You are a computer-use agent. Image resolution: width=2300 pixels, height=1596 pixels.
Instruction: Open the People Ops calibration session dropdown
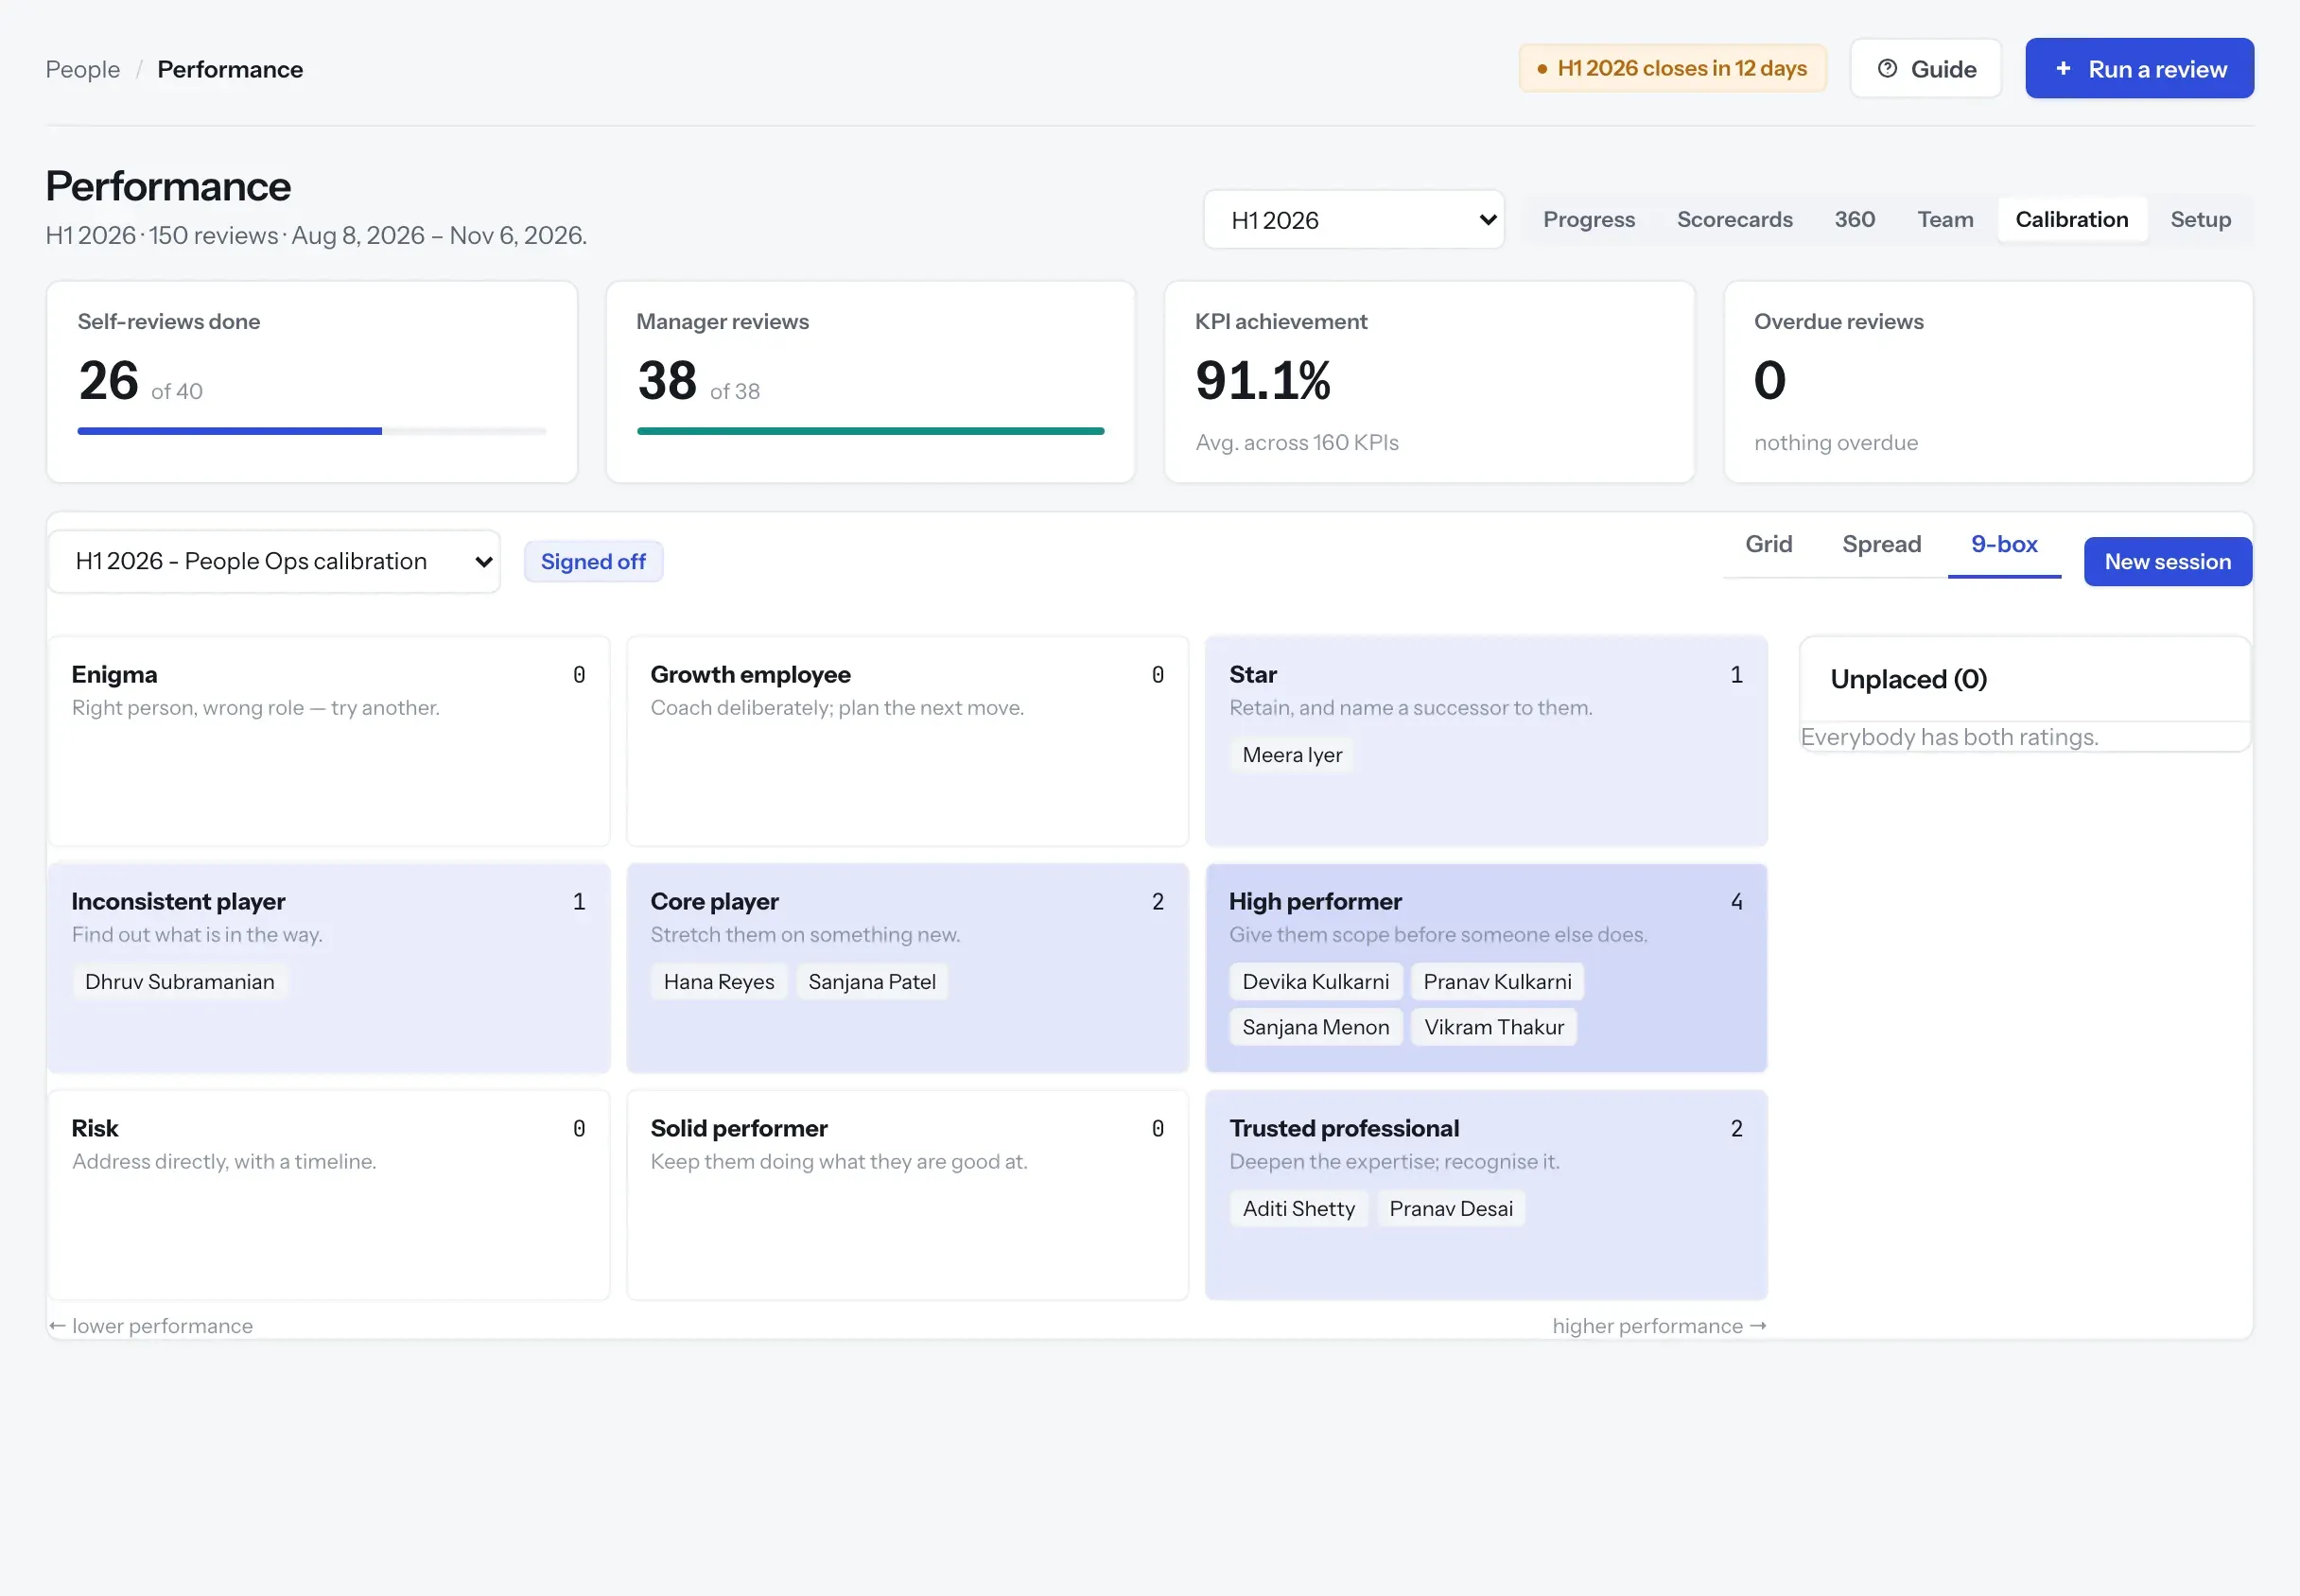274,561
